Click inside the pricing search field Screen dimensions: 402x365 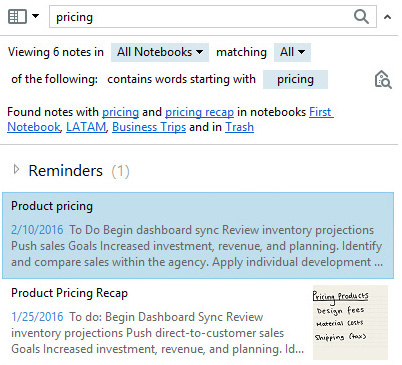point(200,17)
